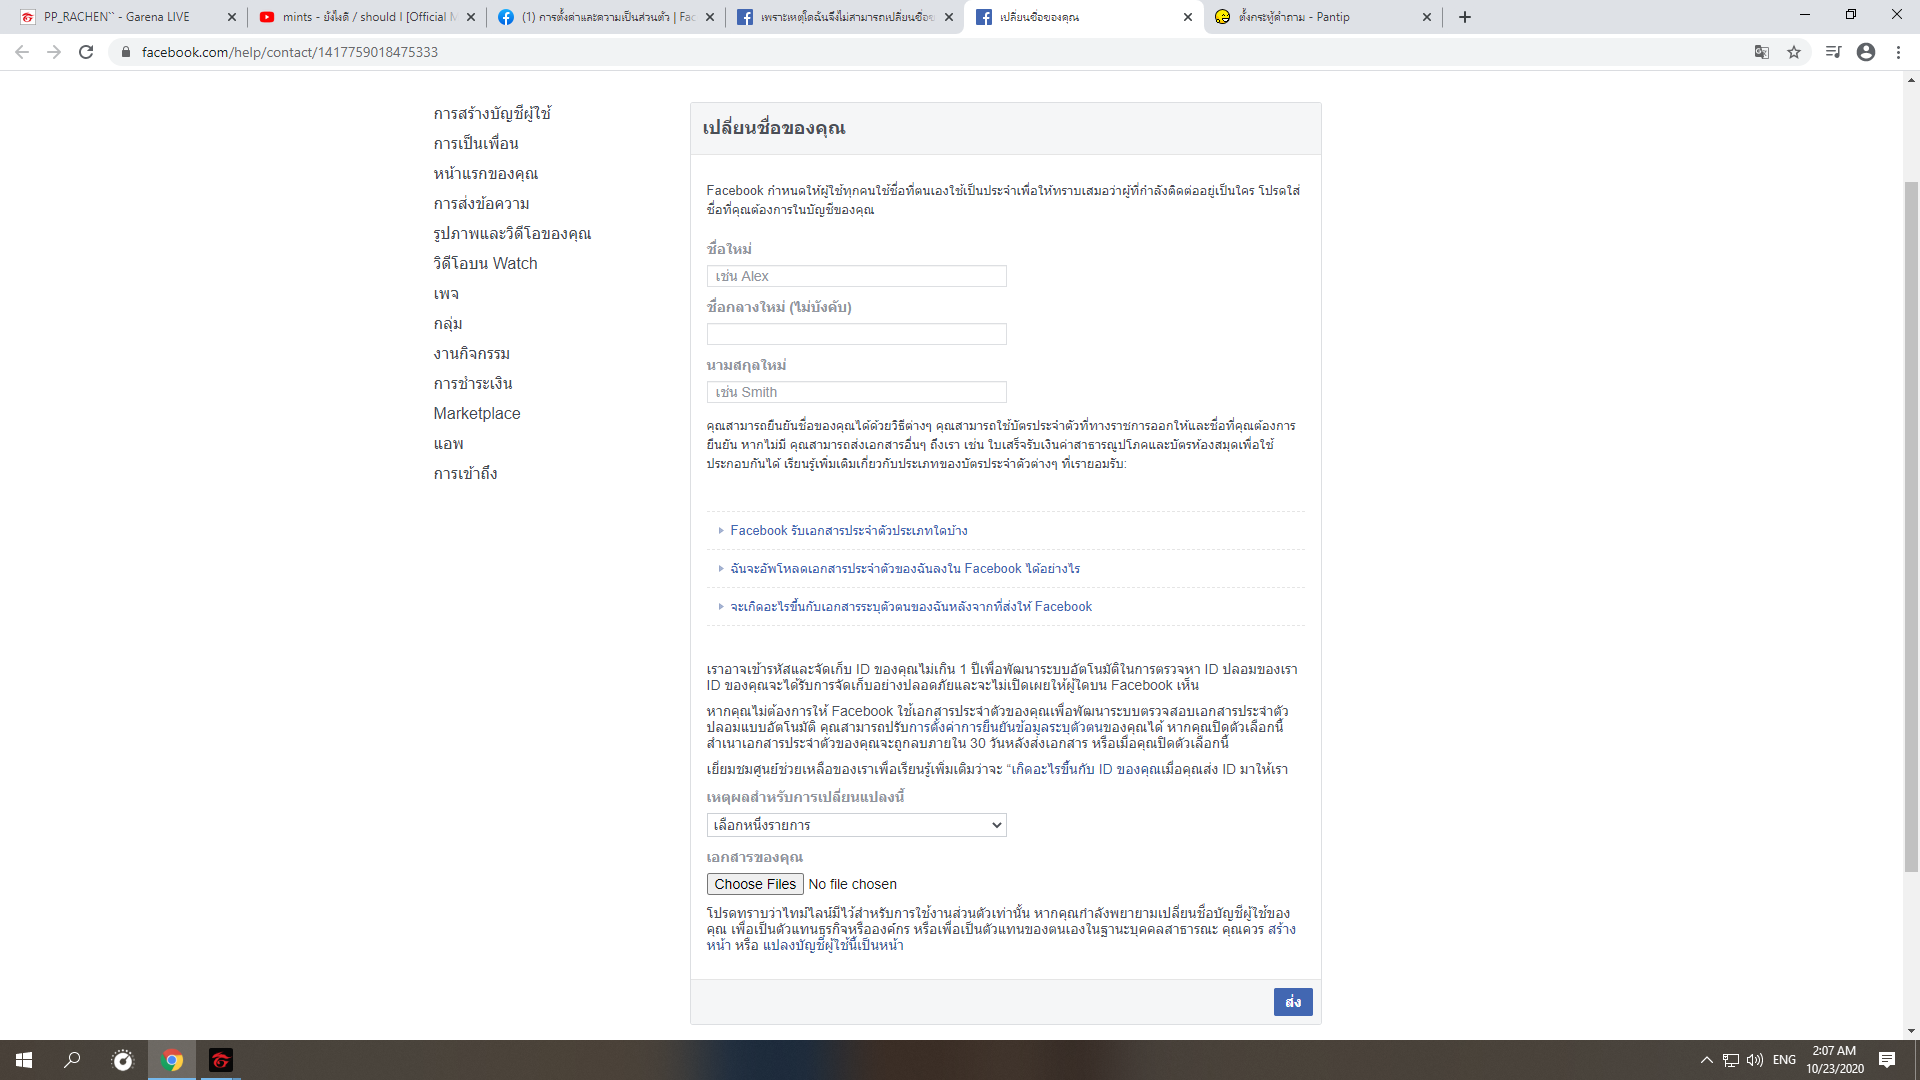The height and width of the screenshot is (1080, 1920).
Task: Open Windows Start menu
Action: [x=24, y=1060]
